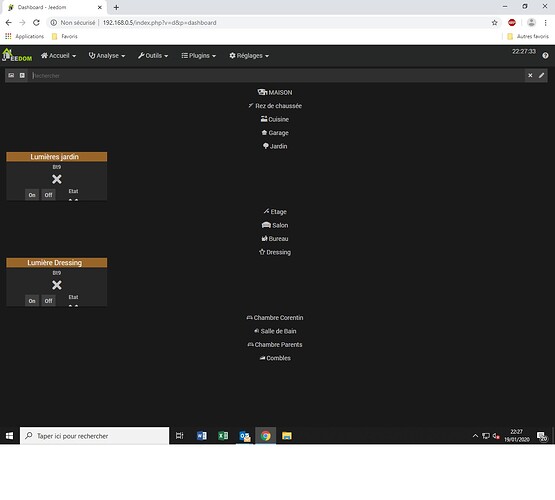Click the pencil edit icon in search bar
The width and height of the screenshot is (555, 500).
tap(542, 75)
